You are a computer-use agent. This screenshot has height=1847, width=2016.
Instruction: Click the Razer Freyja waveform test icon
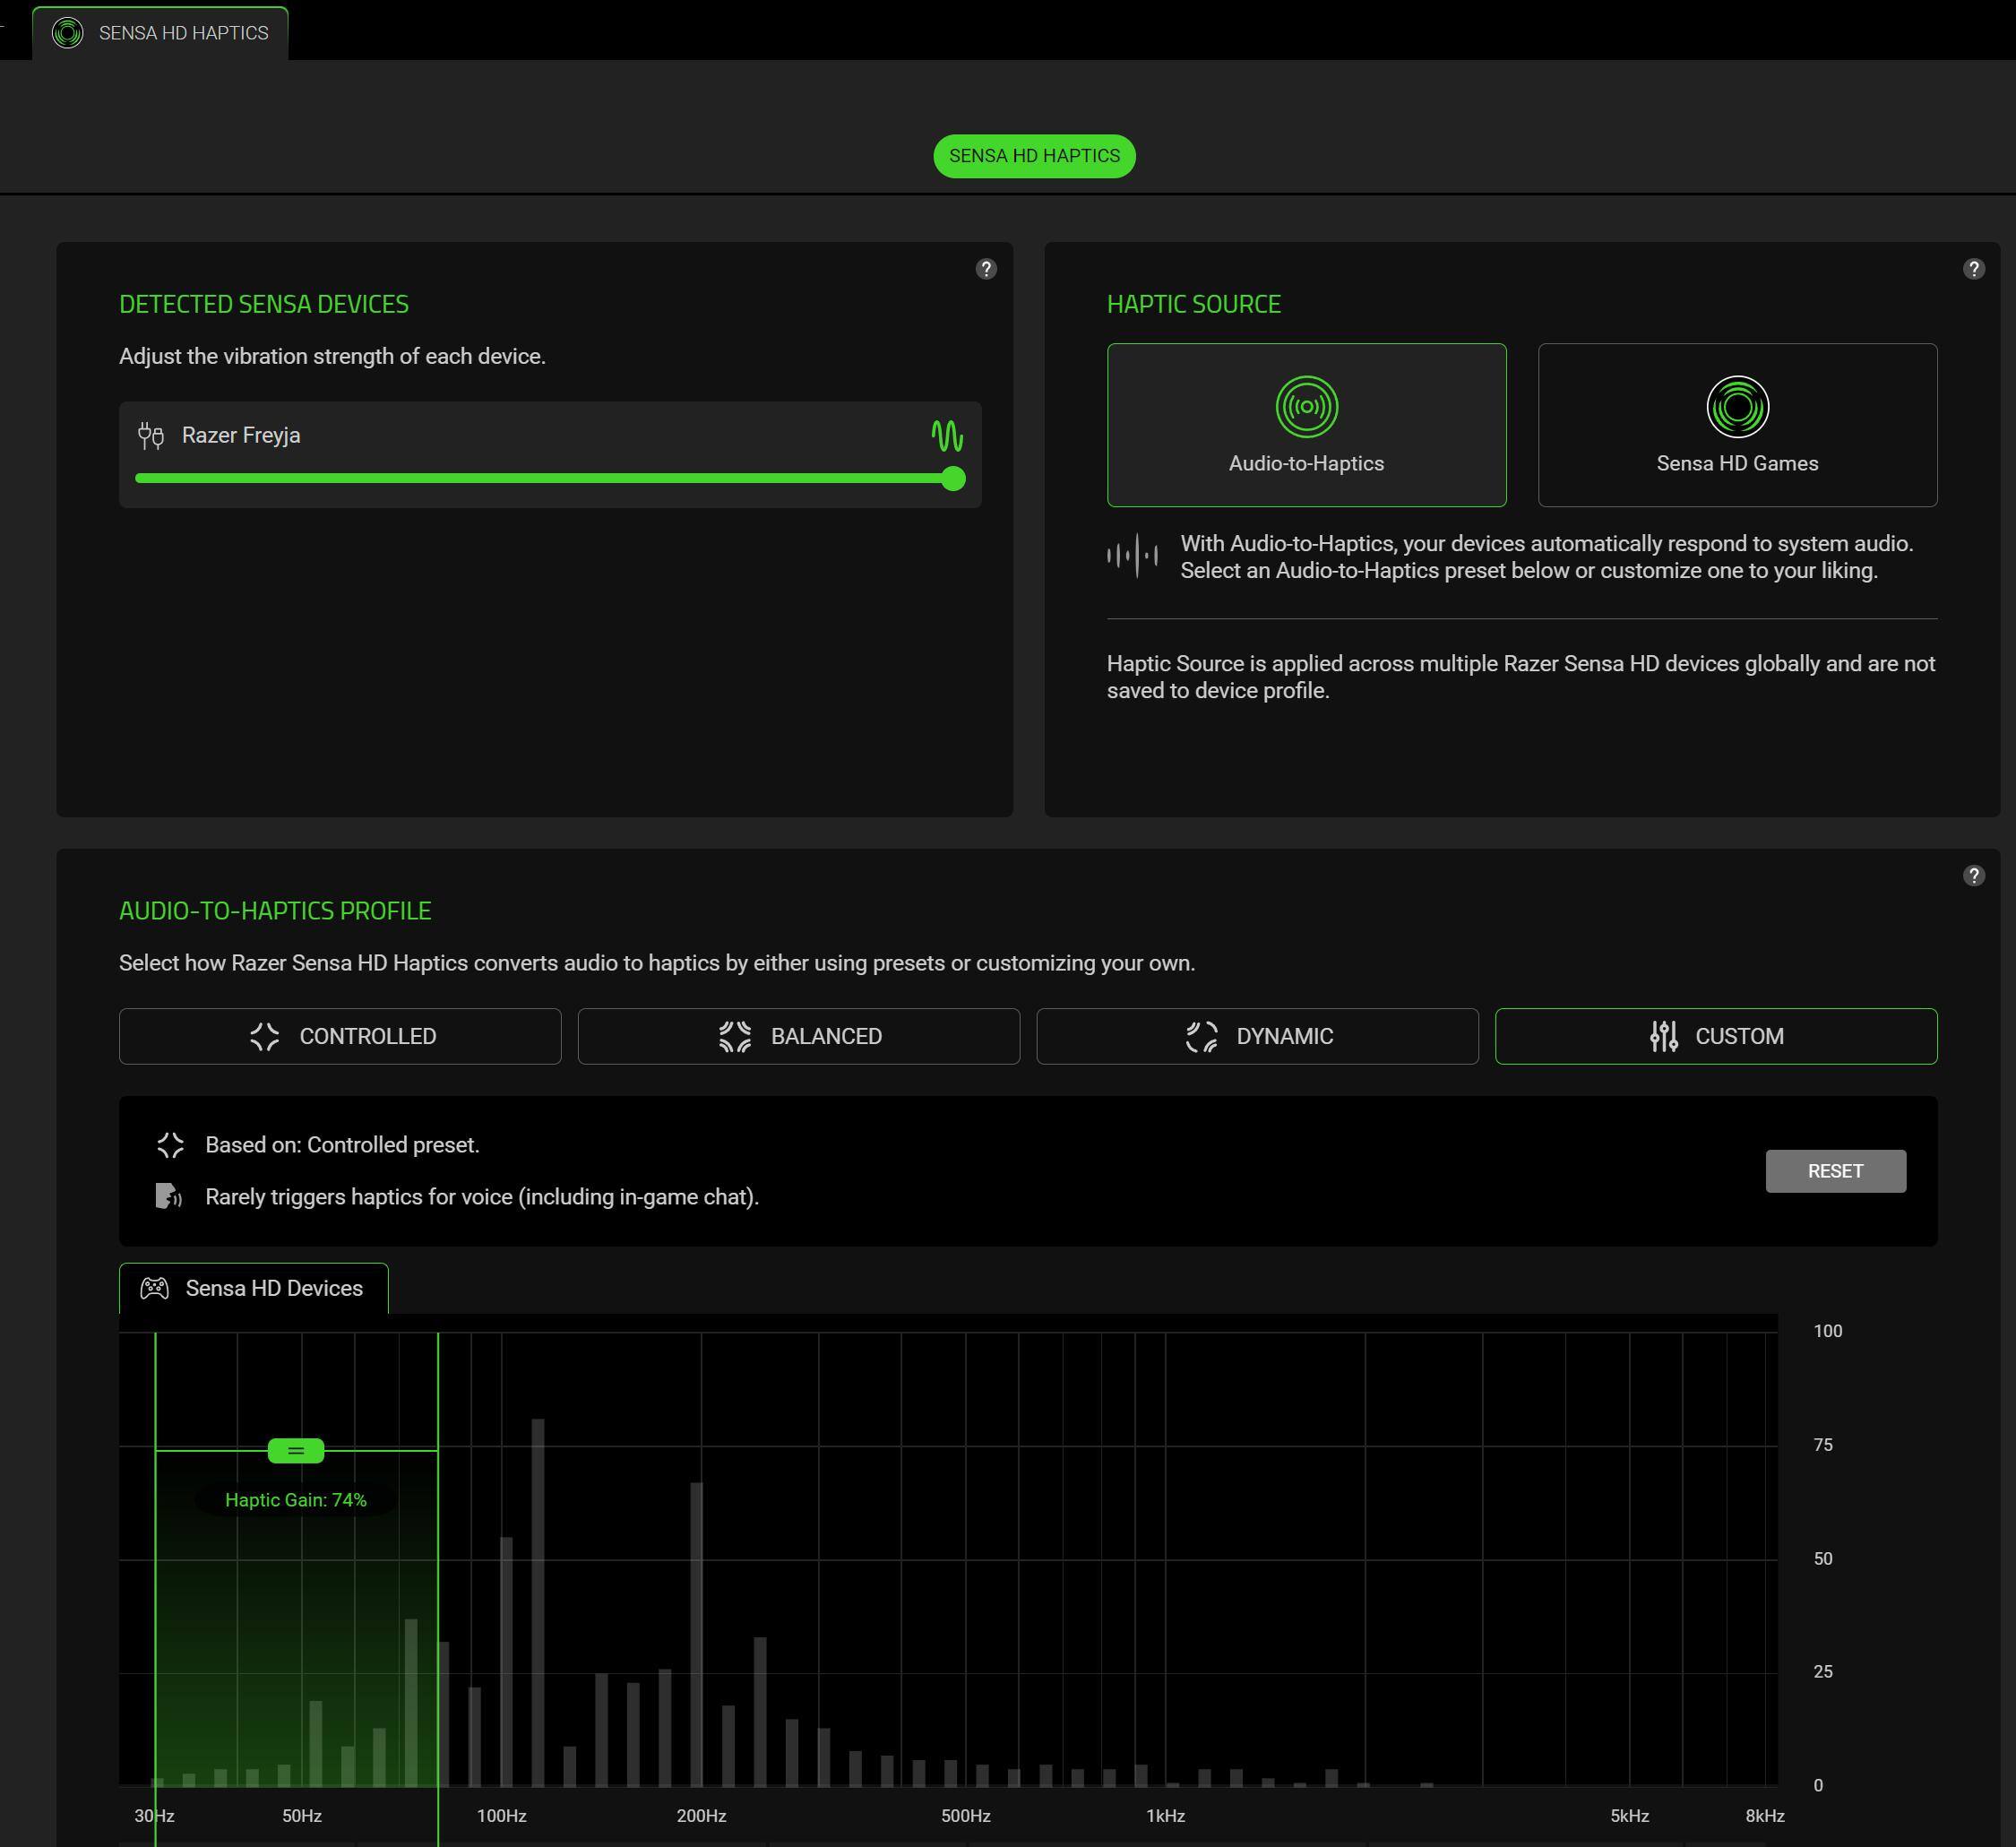click(946, 436)
